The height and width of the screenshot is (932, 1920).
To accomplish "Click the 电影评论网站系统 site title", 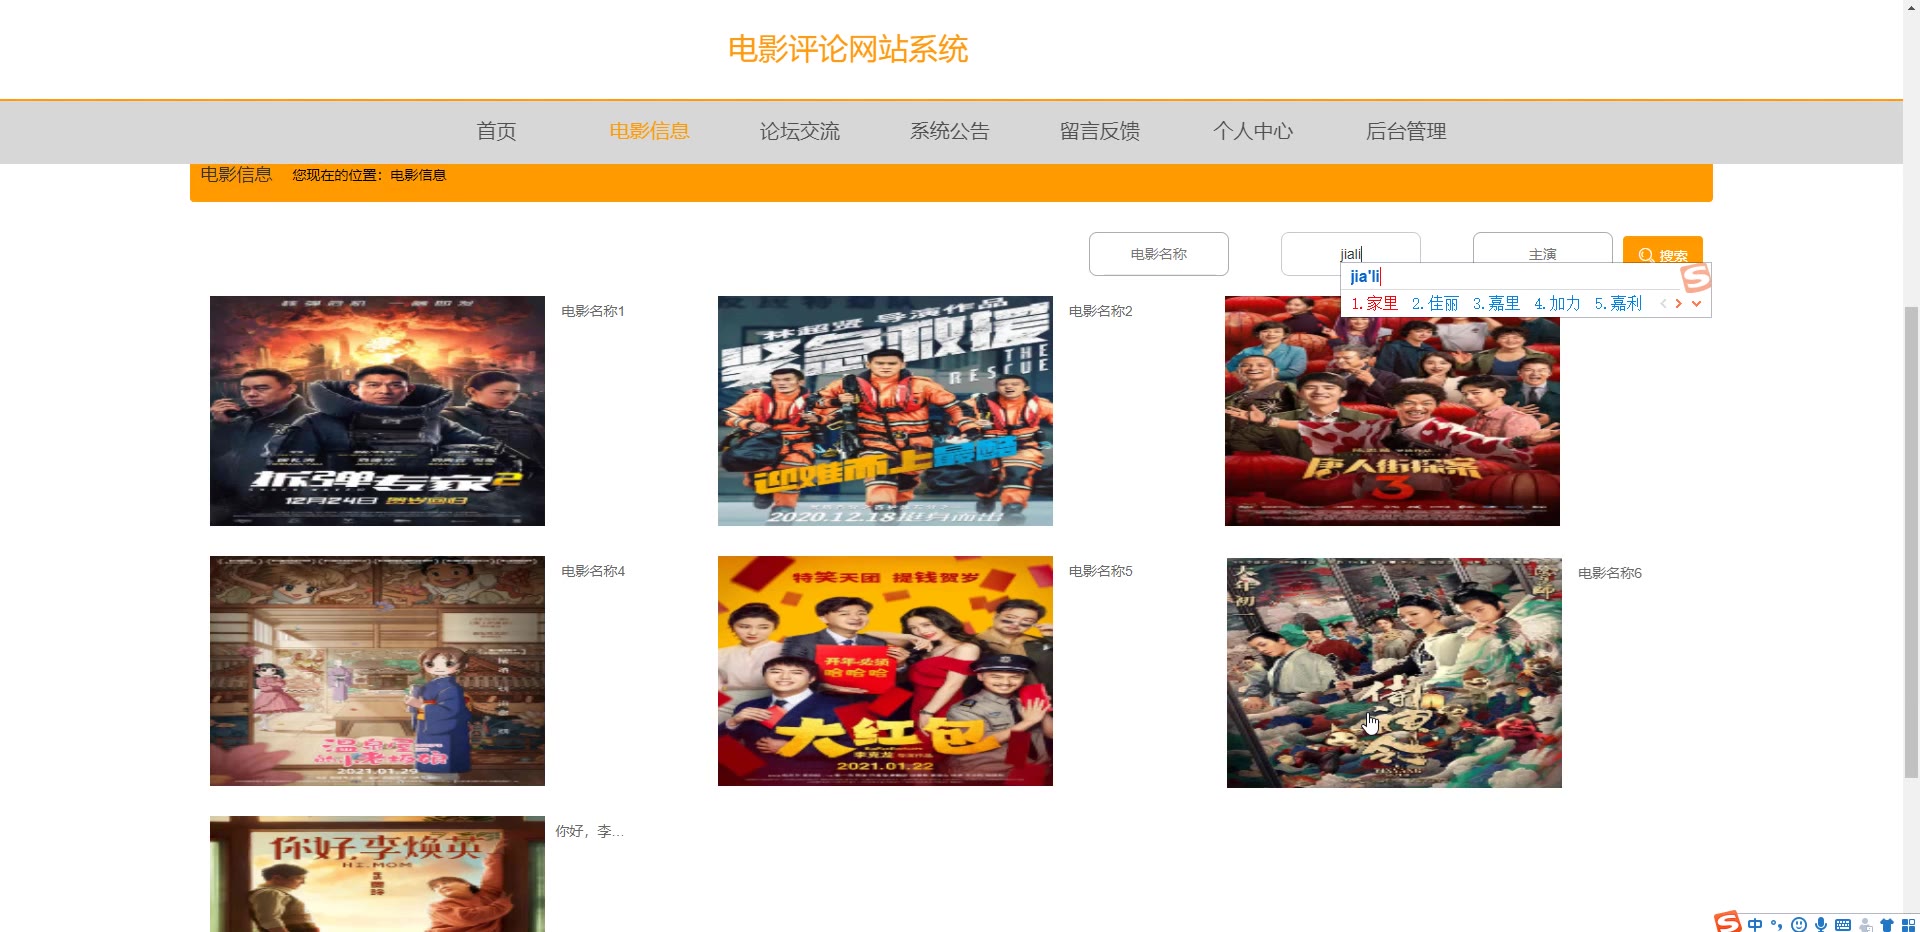I will (x=847, y=49).
